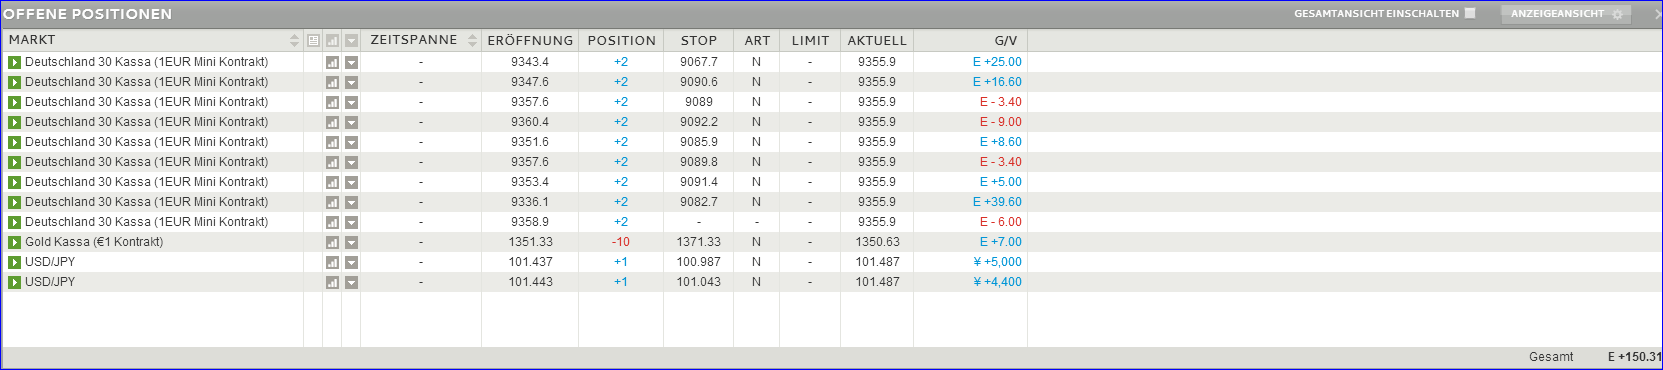The image size is (1663, 370).
Task: Click the green trade arrow for the 9358.9 position
Action: [x=14, y=222]
